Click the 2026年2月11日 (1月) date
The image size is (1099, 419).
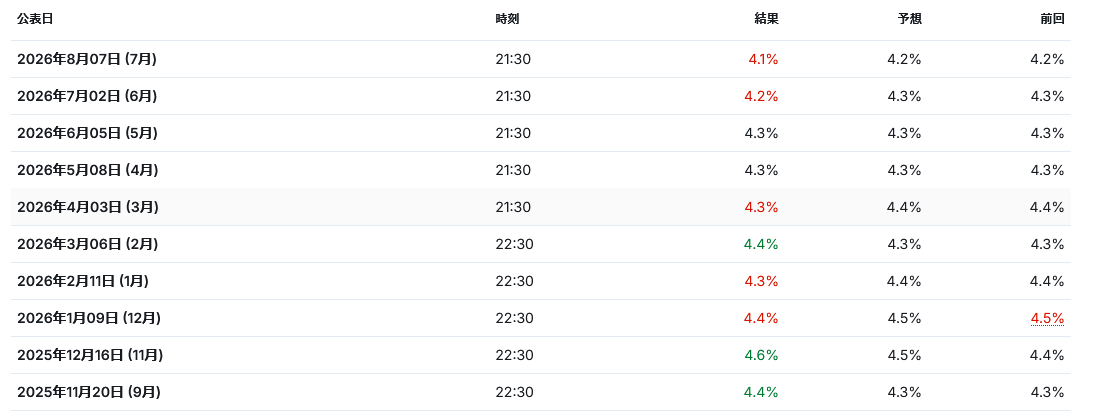click(83, 281)
